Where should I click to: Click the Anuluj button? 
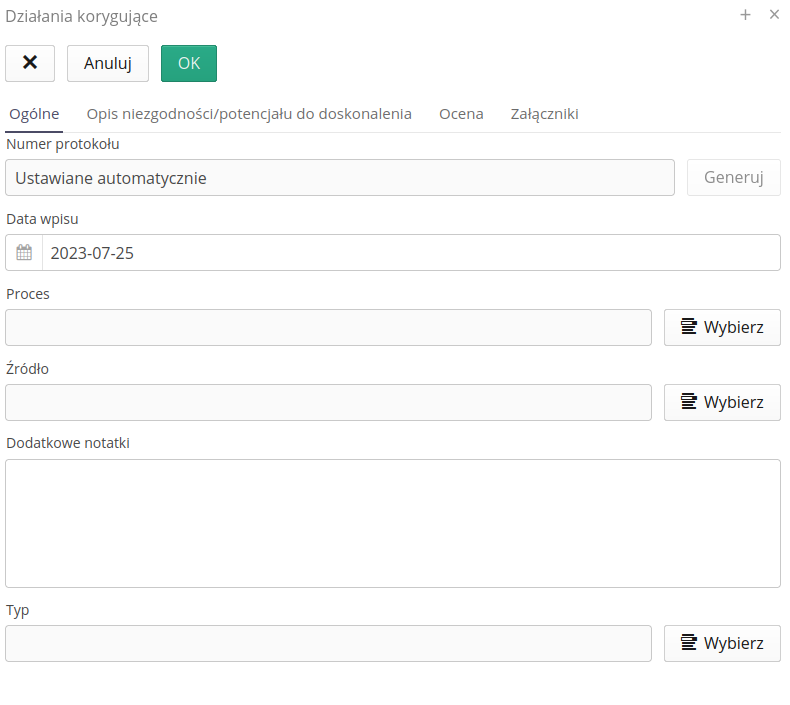[x=108, y=63]
